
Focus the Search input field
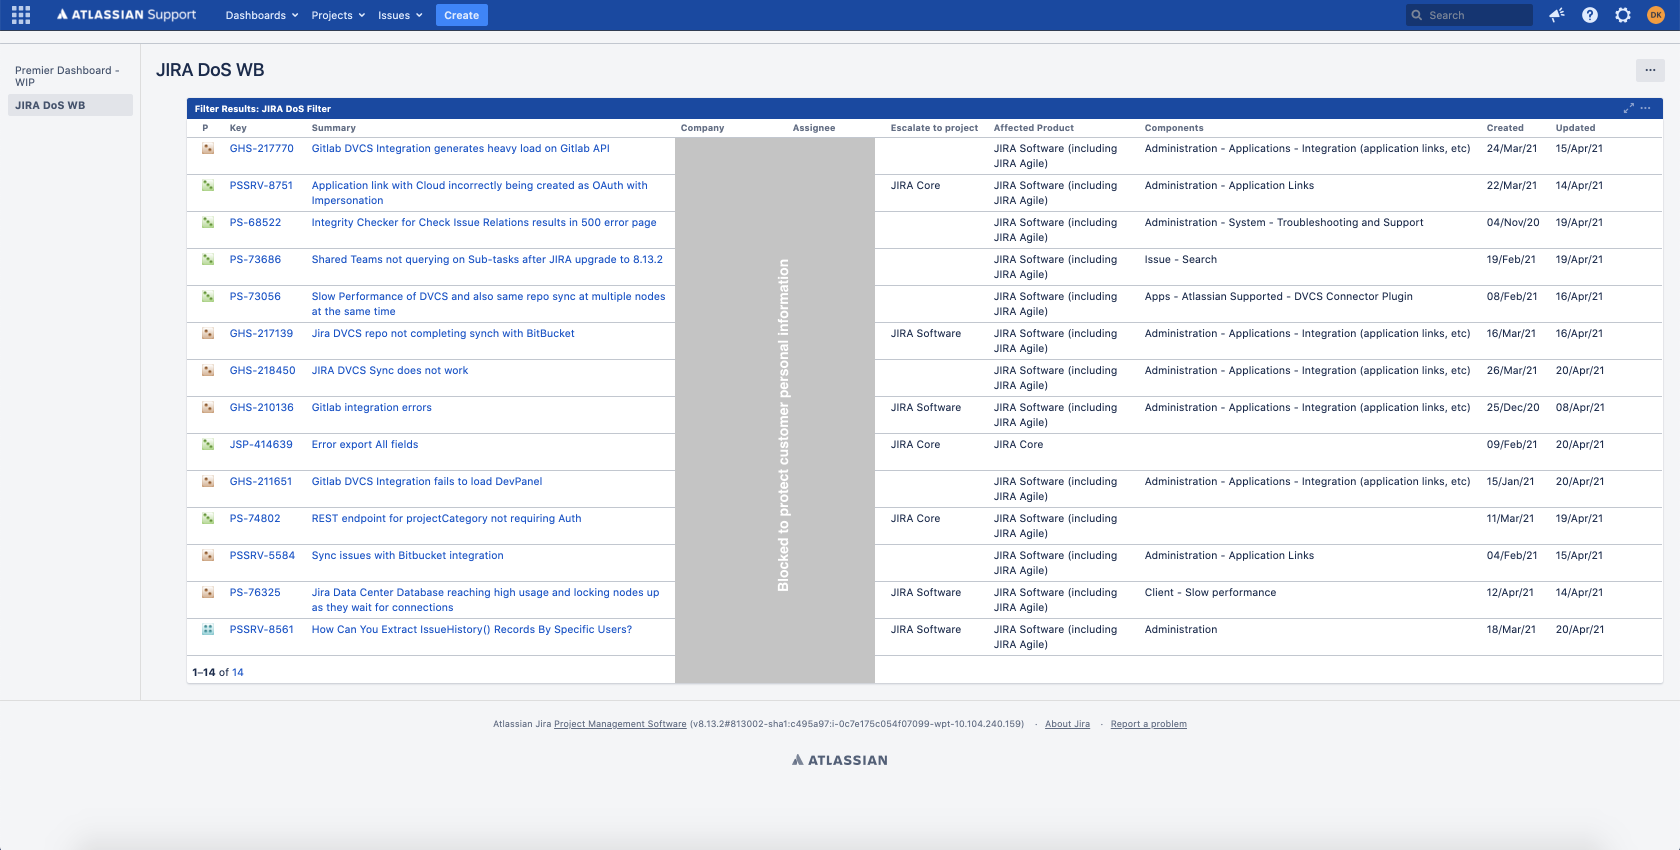tap(1469, 15)
